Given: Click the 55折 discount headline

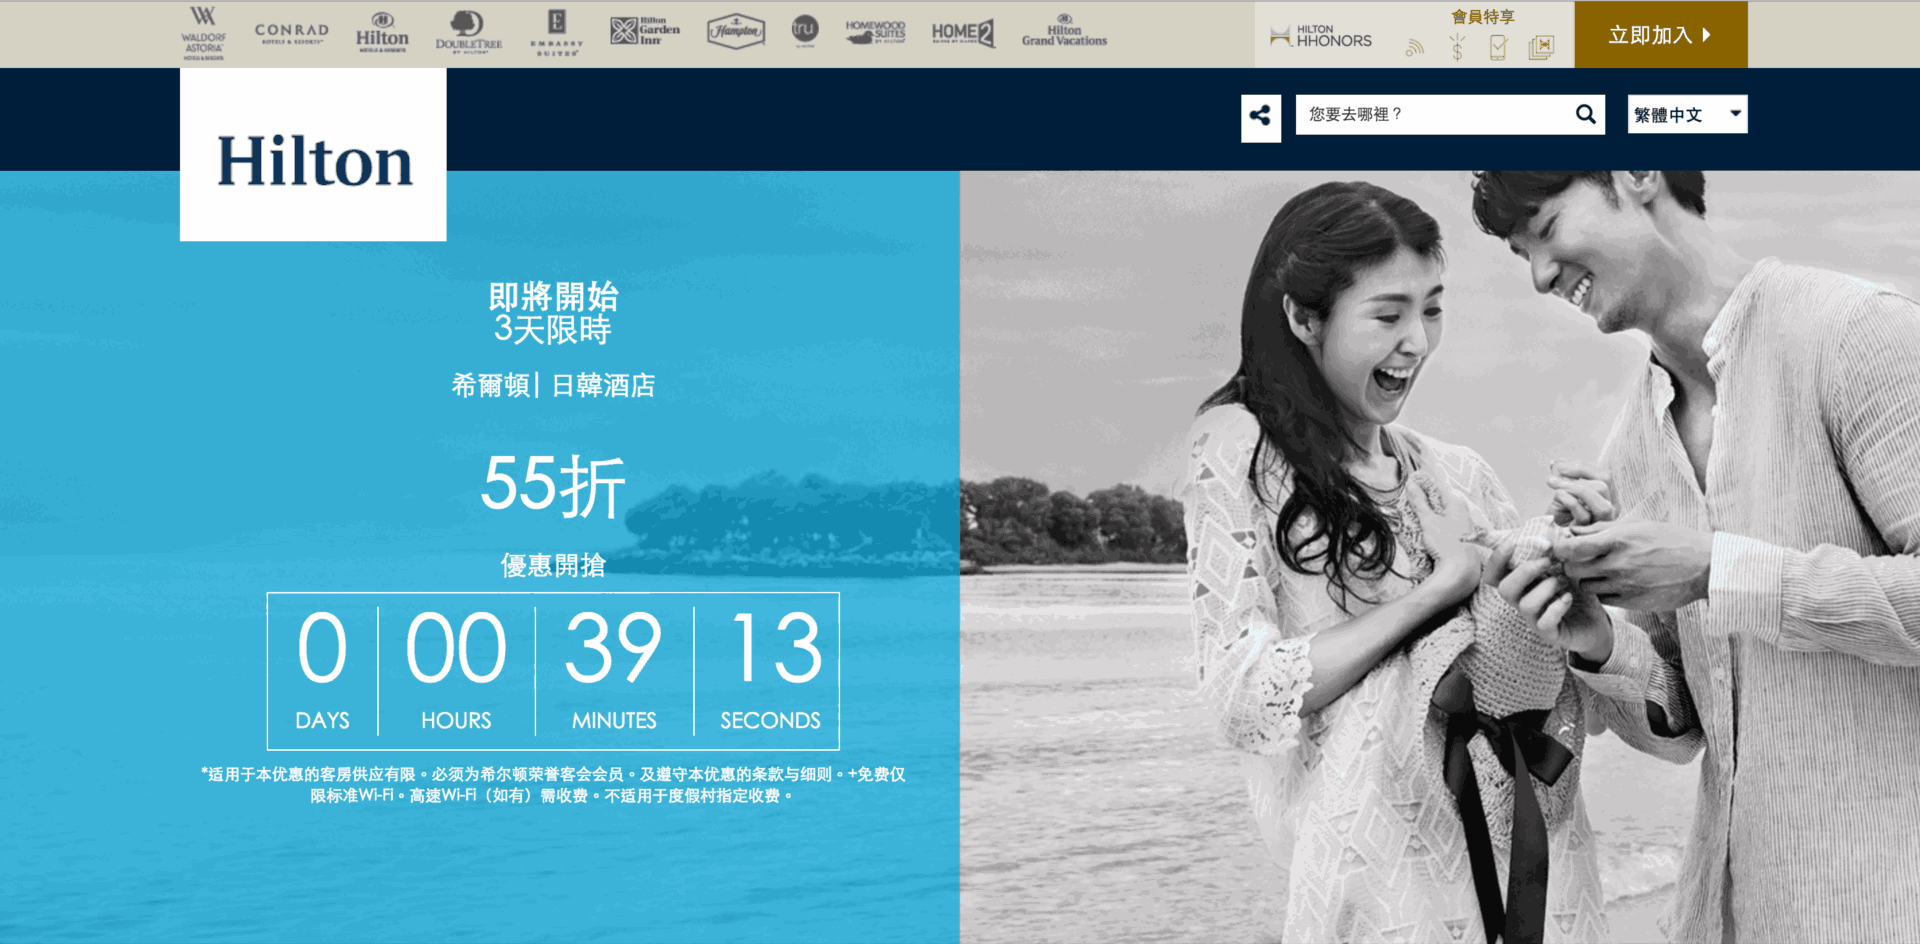Looking at the screenshot, I should coord(553,485).
